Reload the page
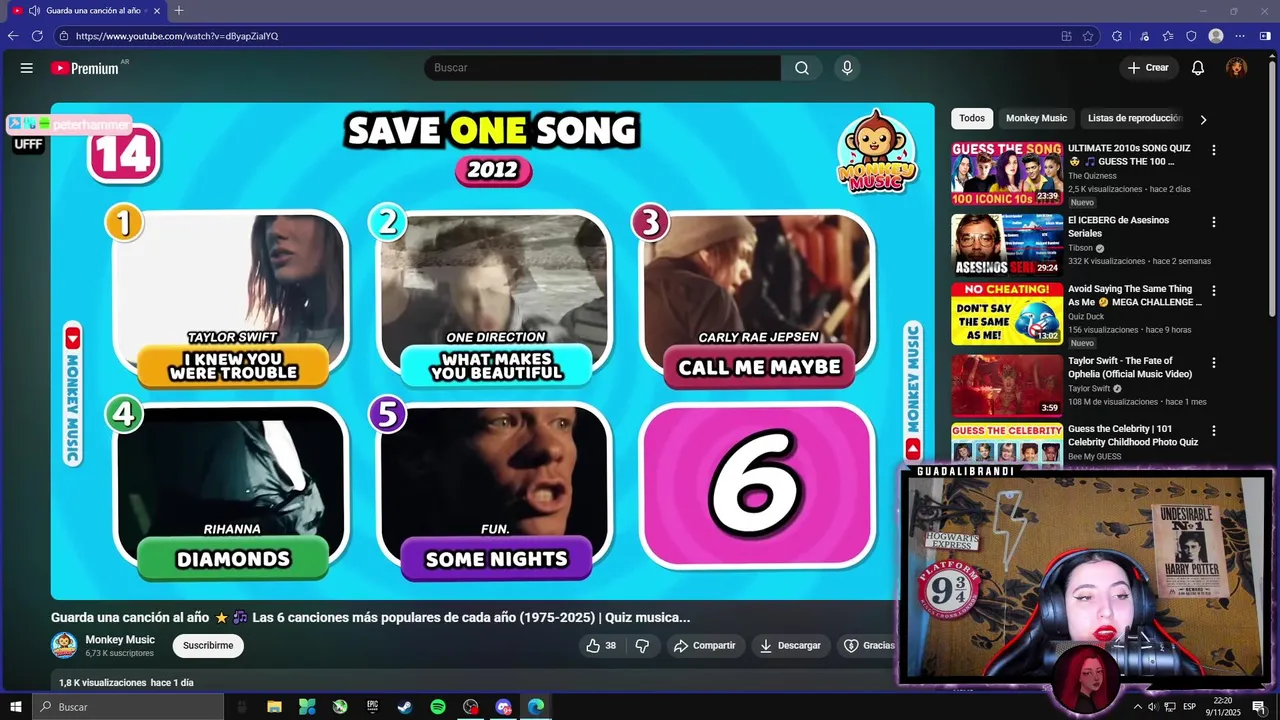 click(37, 36)
